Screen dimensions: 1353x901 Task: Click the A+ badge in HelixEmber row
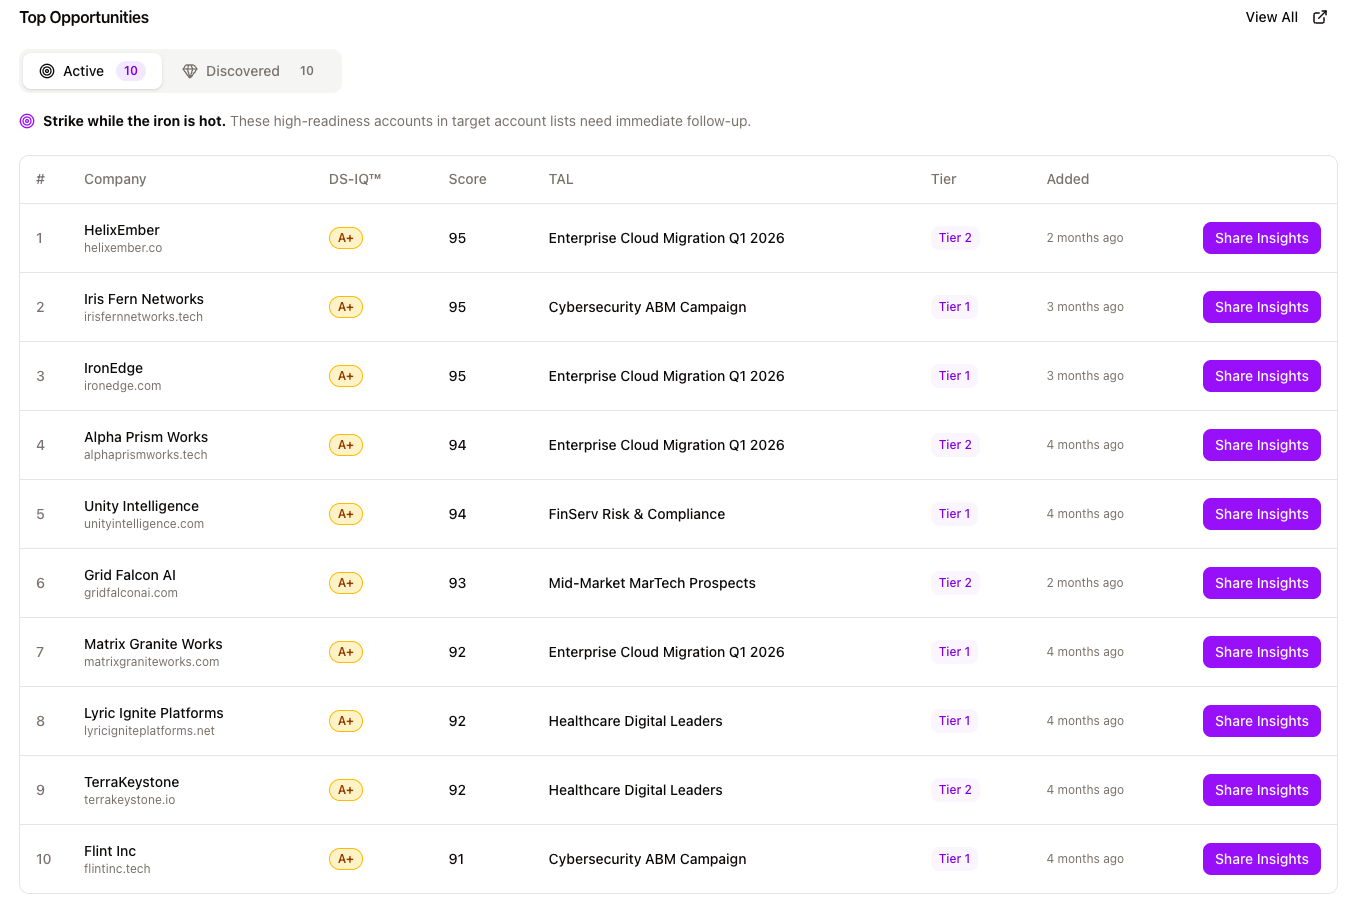346,238
